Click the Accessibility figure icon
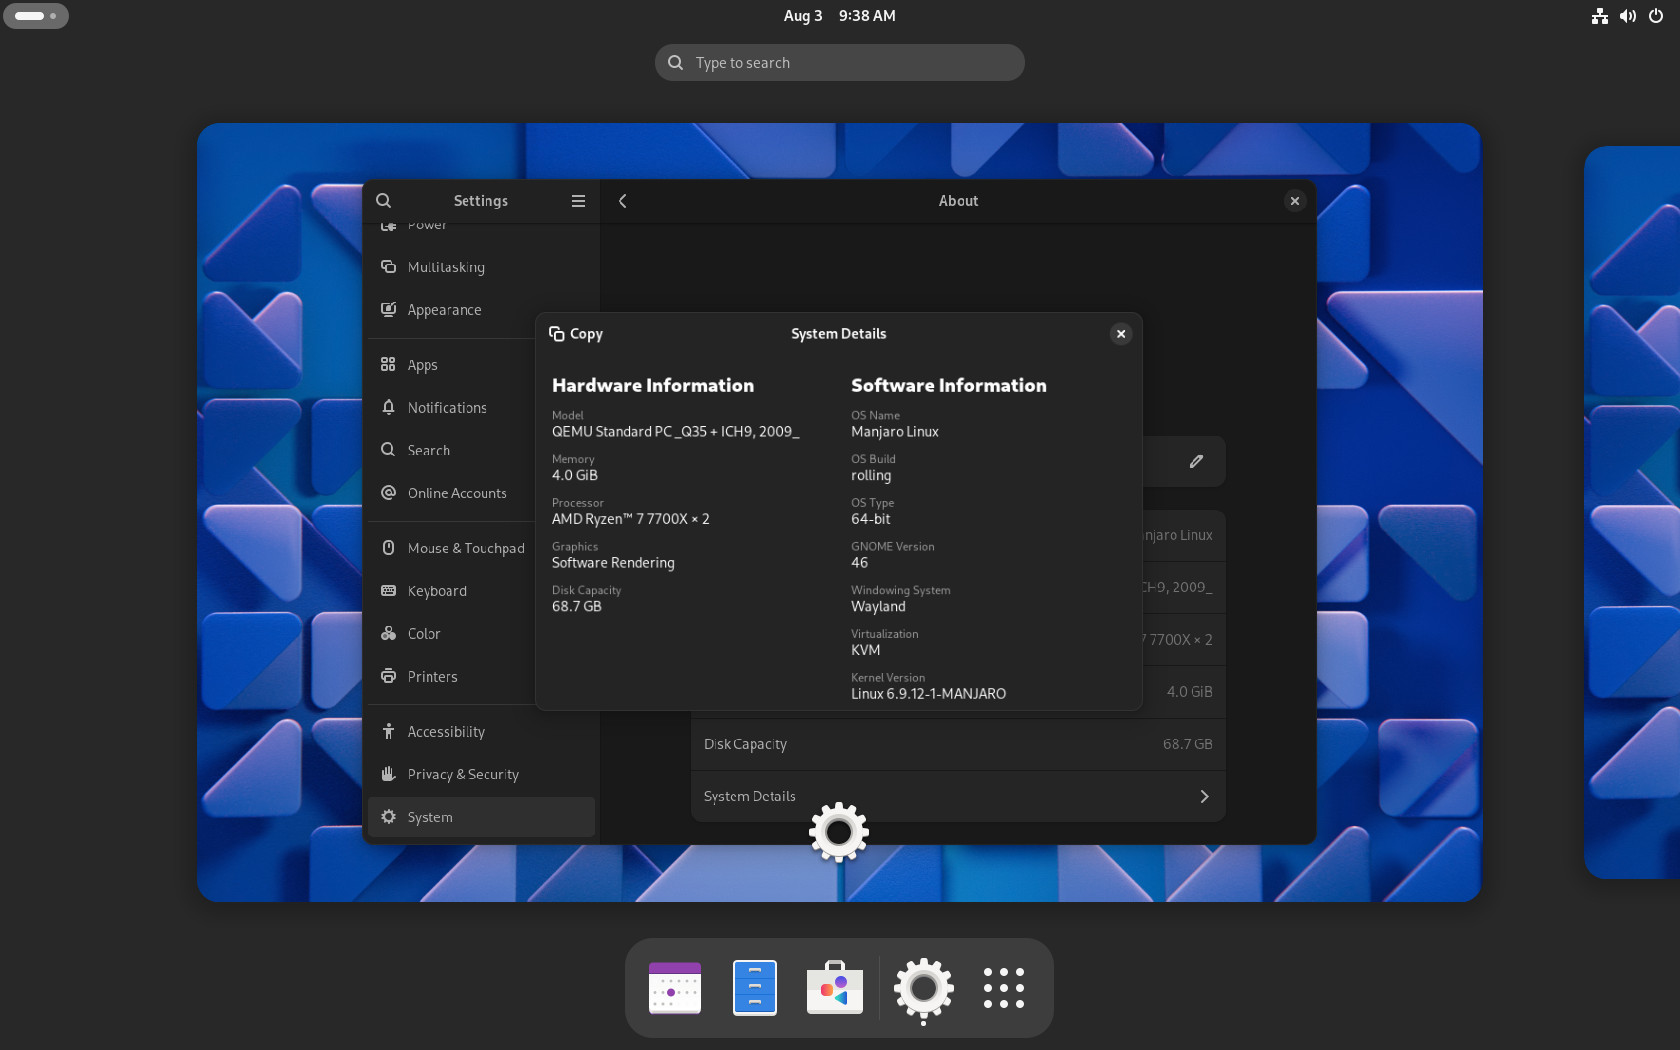1680x1050 pixels. (388, 732)
